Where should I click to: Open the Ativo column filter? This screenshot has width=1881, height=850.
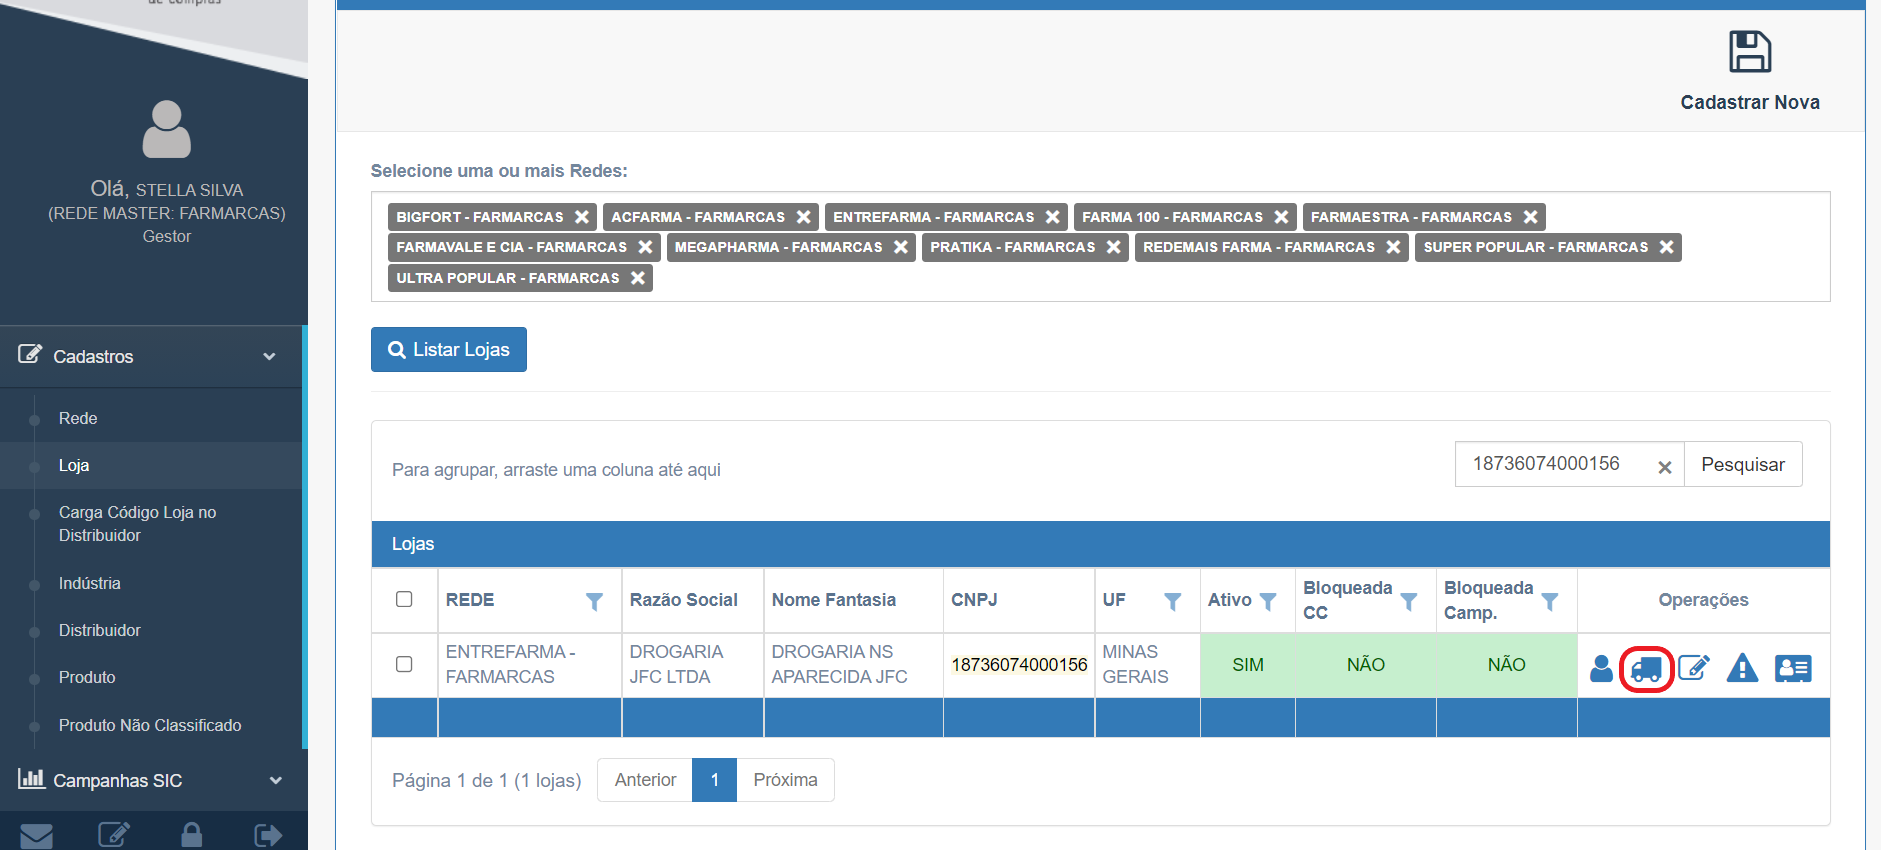pyautogui.click(x=1268, y=601)
